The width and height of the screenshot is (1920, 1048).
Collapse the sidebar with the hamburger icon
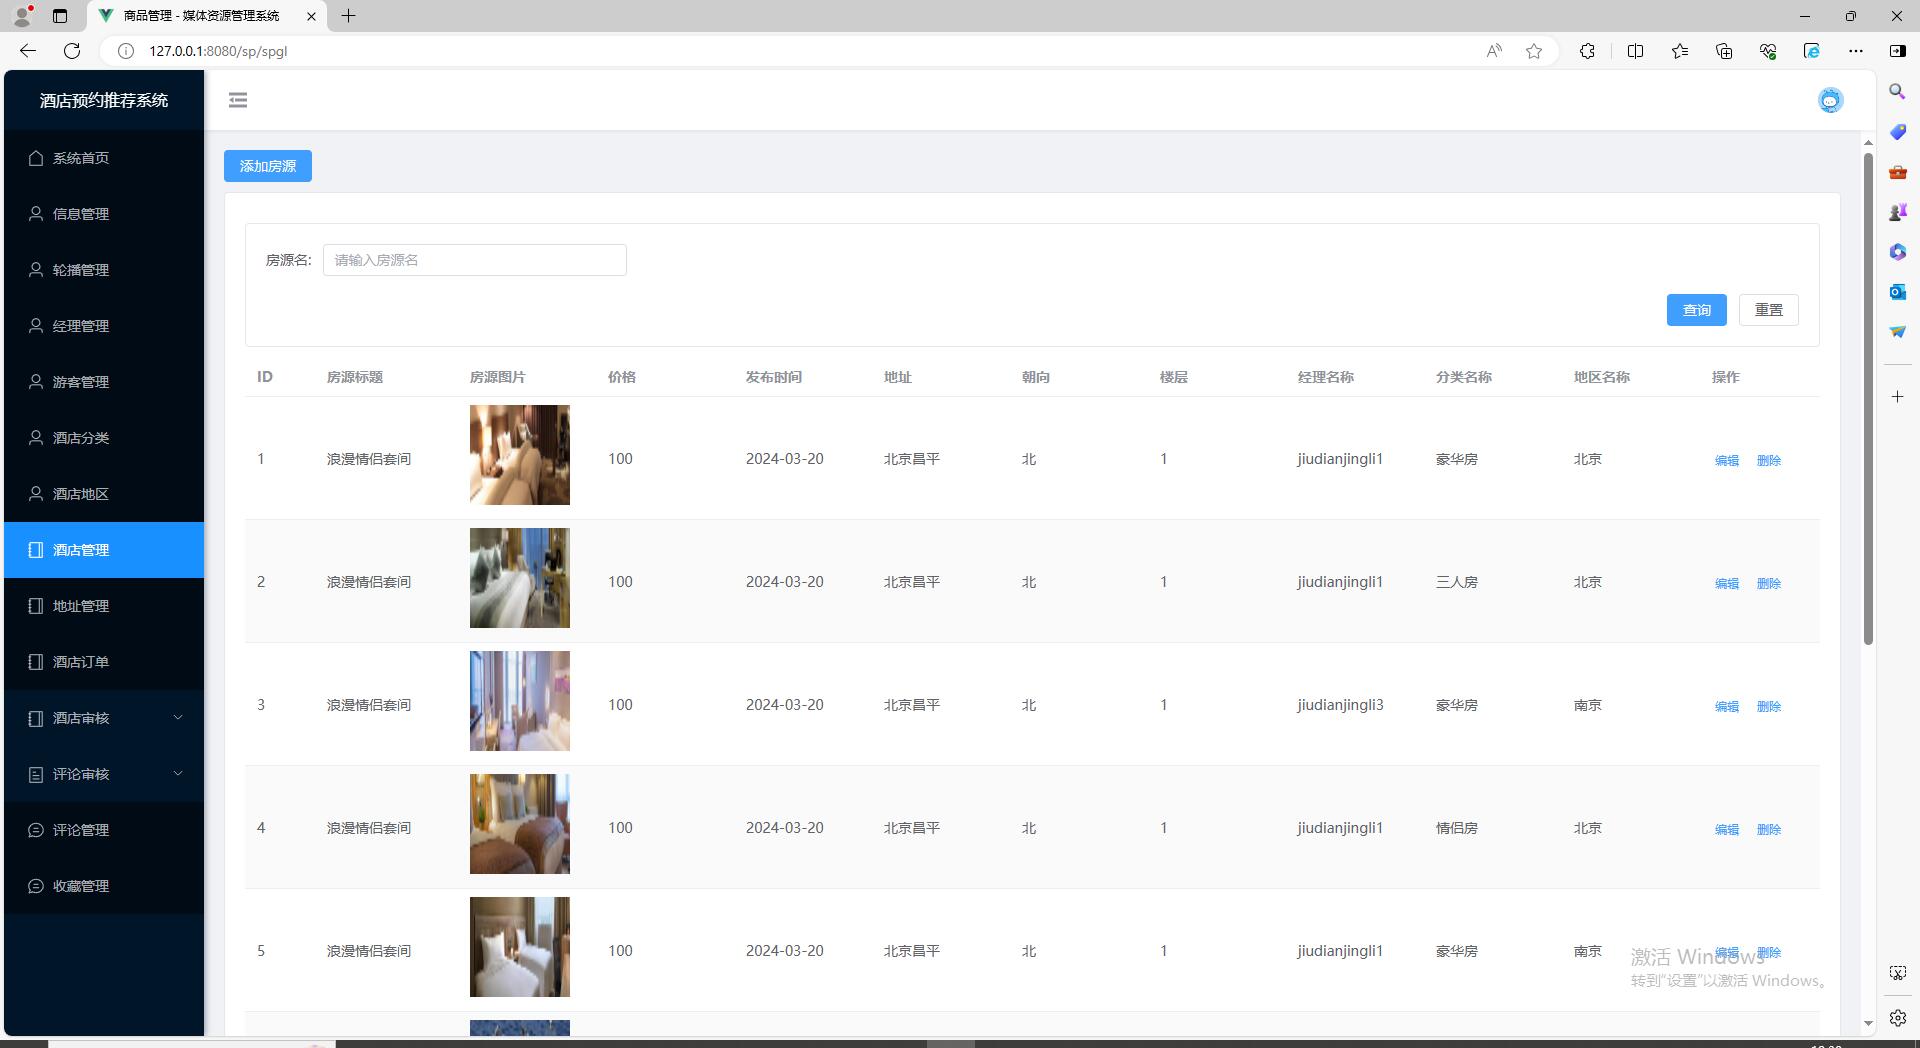point(238,100)
